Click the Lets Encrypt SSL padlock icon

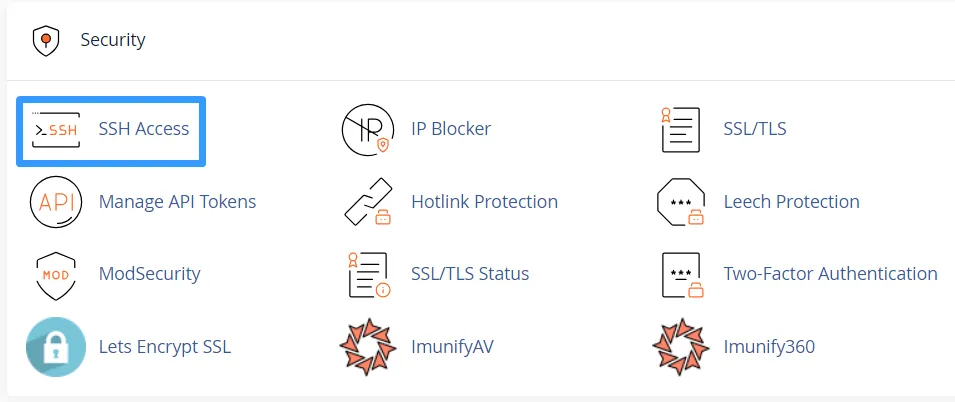point(55,347)
